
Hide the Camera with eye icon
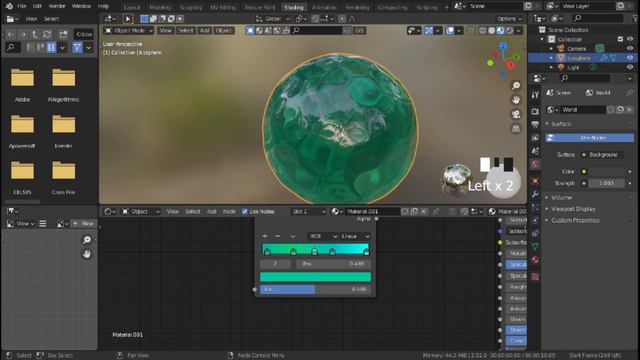click(x=630, y=49)
